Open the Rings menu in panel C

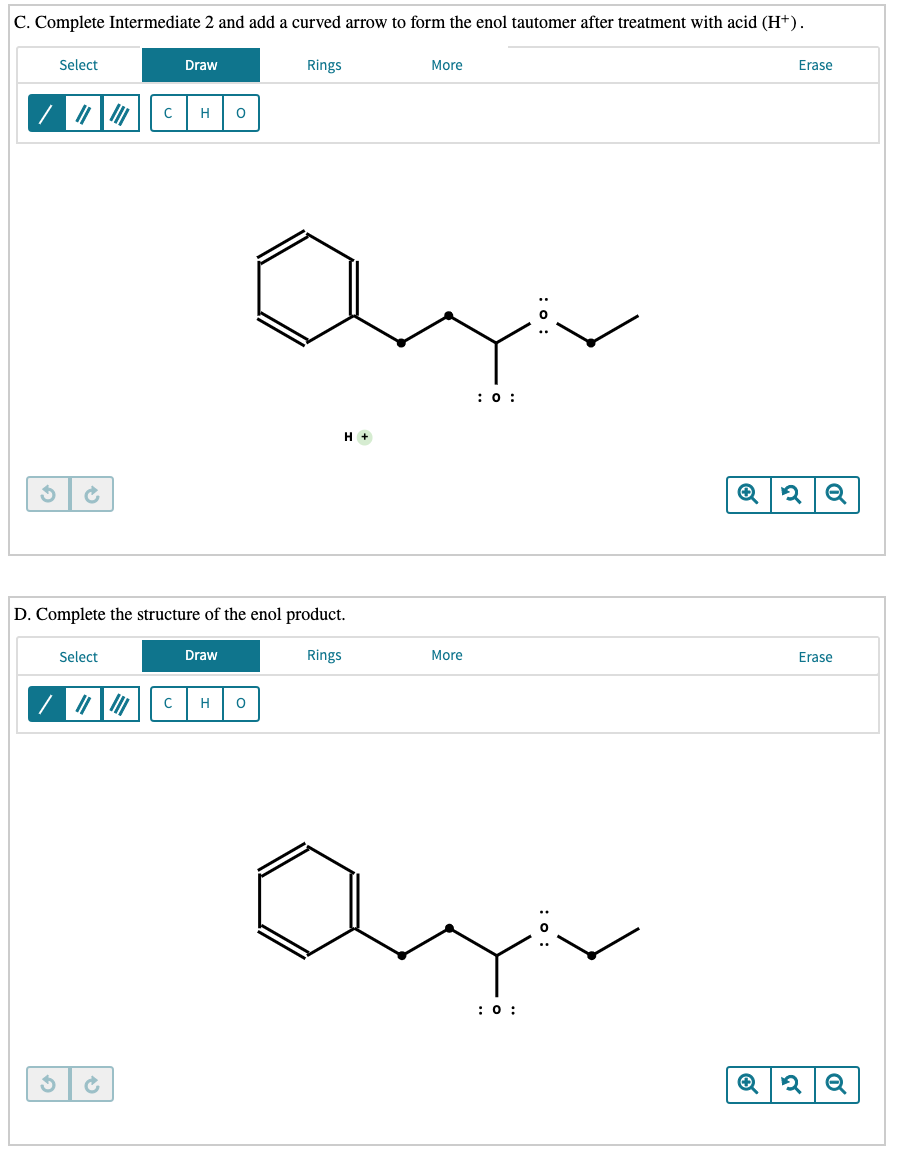(324, 64)
